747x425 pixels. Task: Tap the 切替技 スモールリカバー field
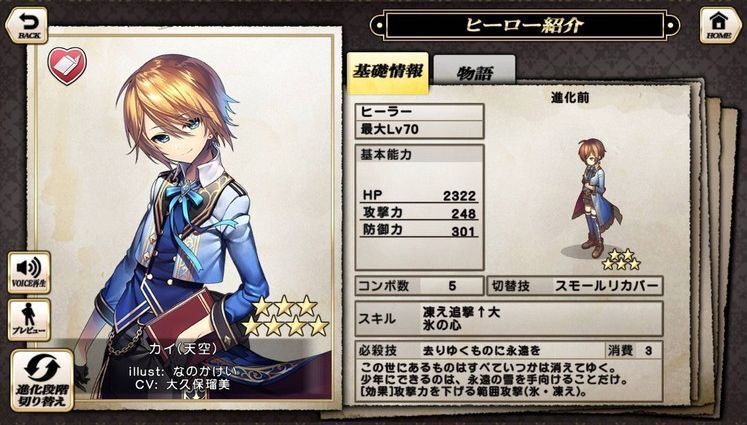(575, 286)
